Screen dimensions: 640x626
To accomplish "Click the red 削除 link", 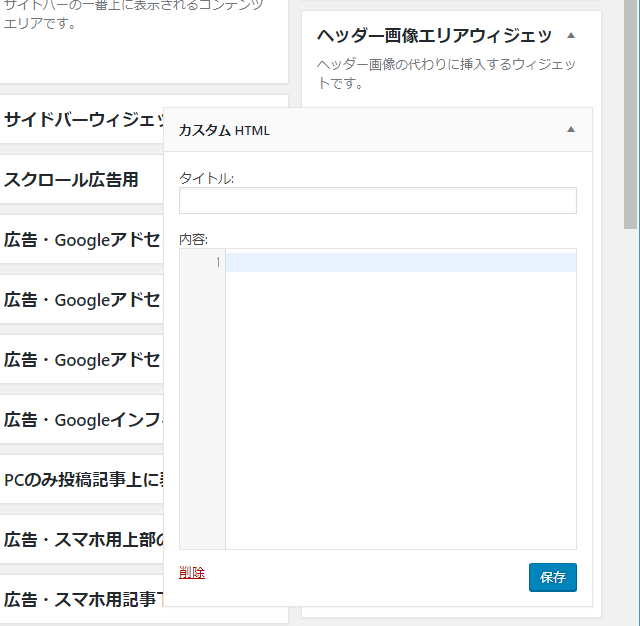I will coord(192,573).
